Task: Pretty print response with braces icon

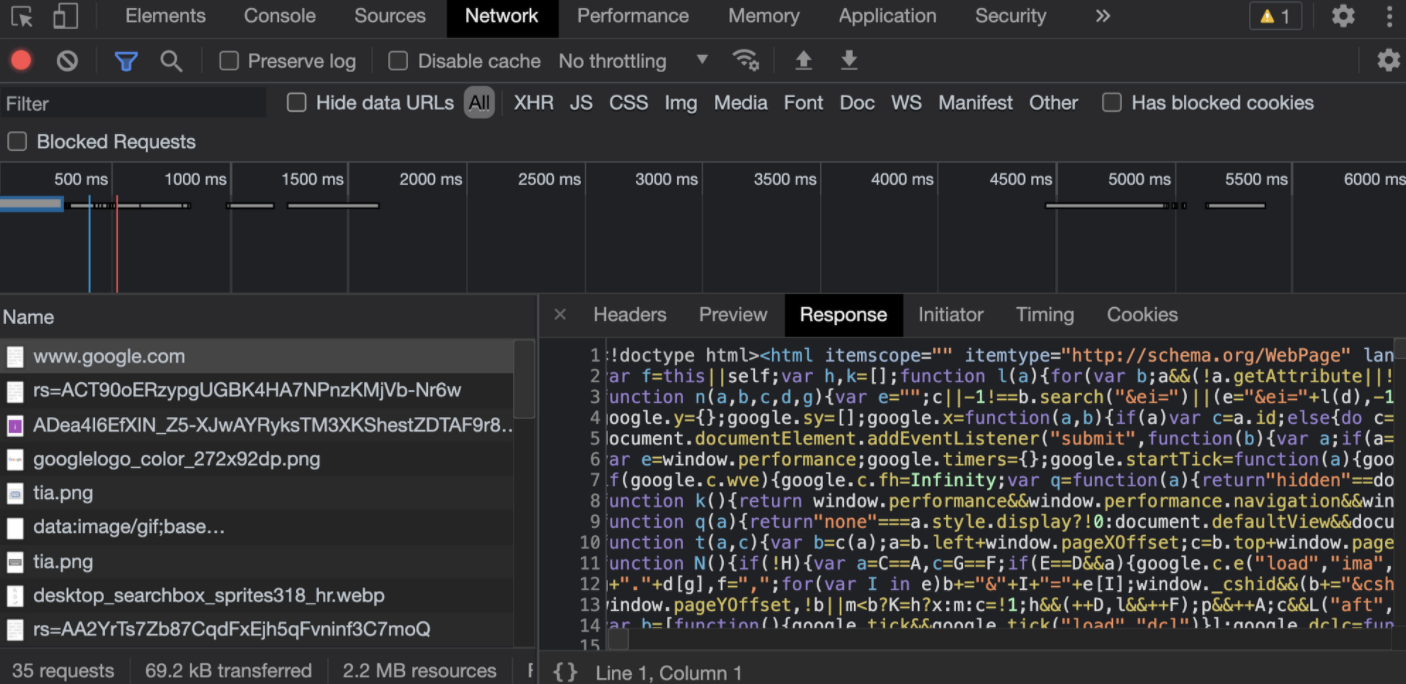Action: [x=565, y=672]
